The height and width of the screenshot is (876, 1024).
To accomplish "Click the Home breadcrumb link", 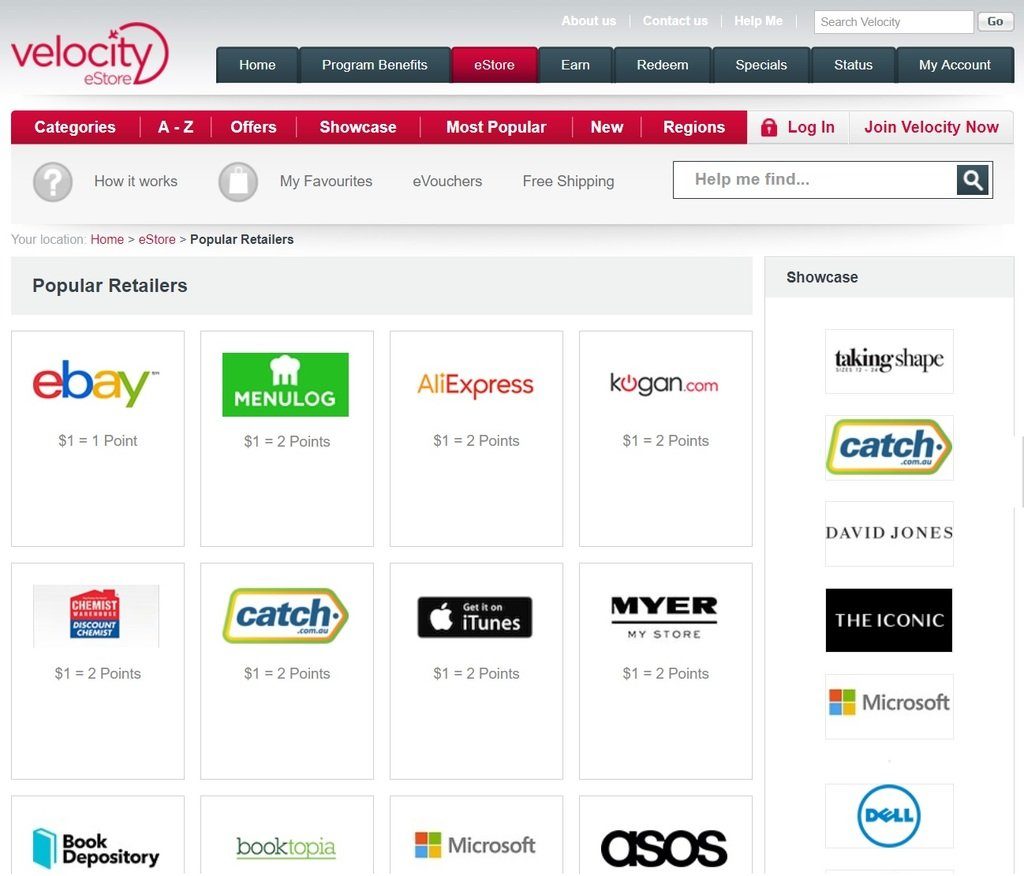I will (x=107, y=240).
